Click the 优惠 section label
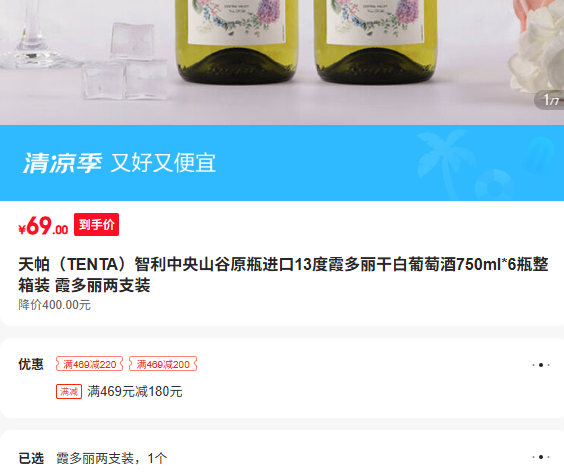This screenshot has height=472, width=564. 31,364
